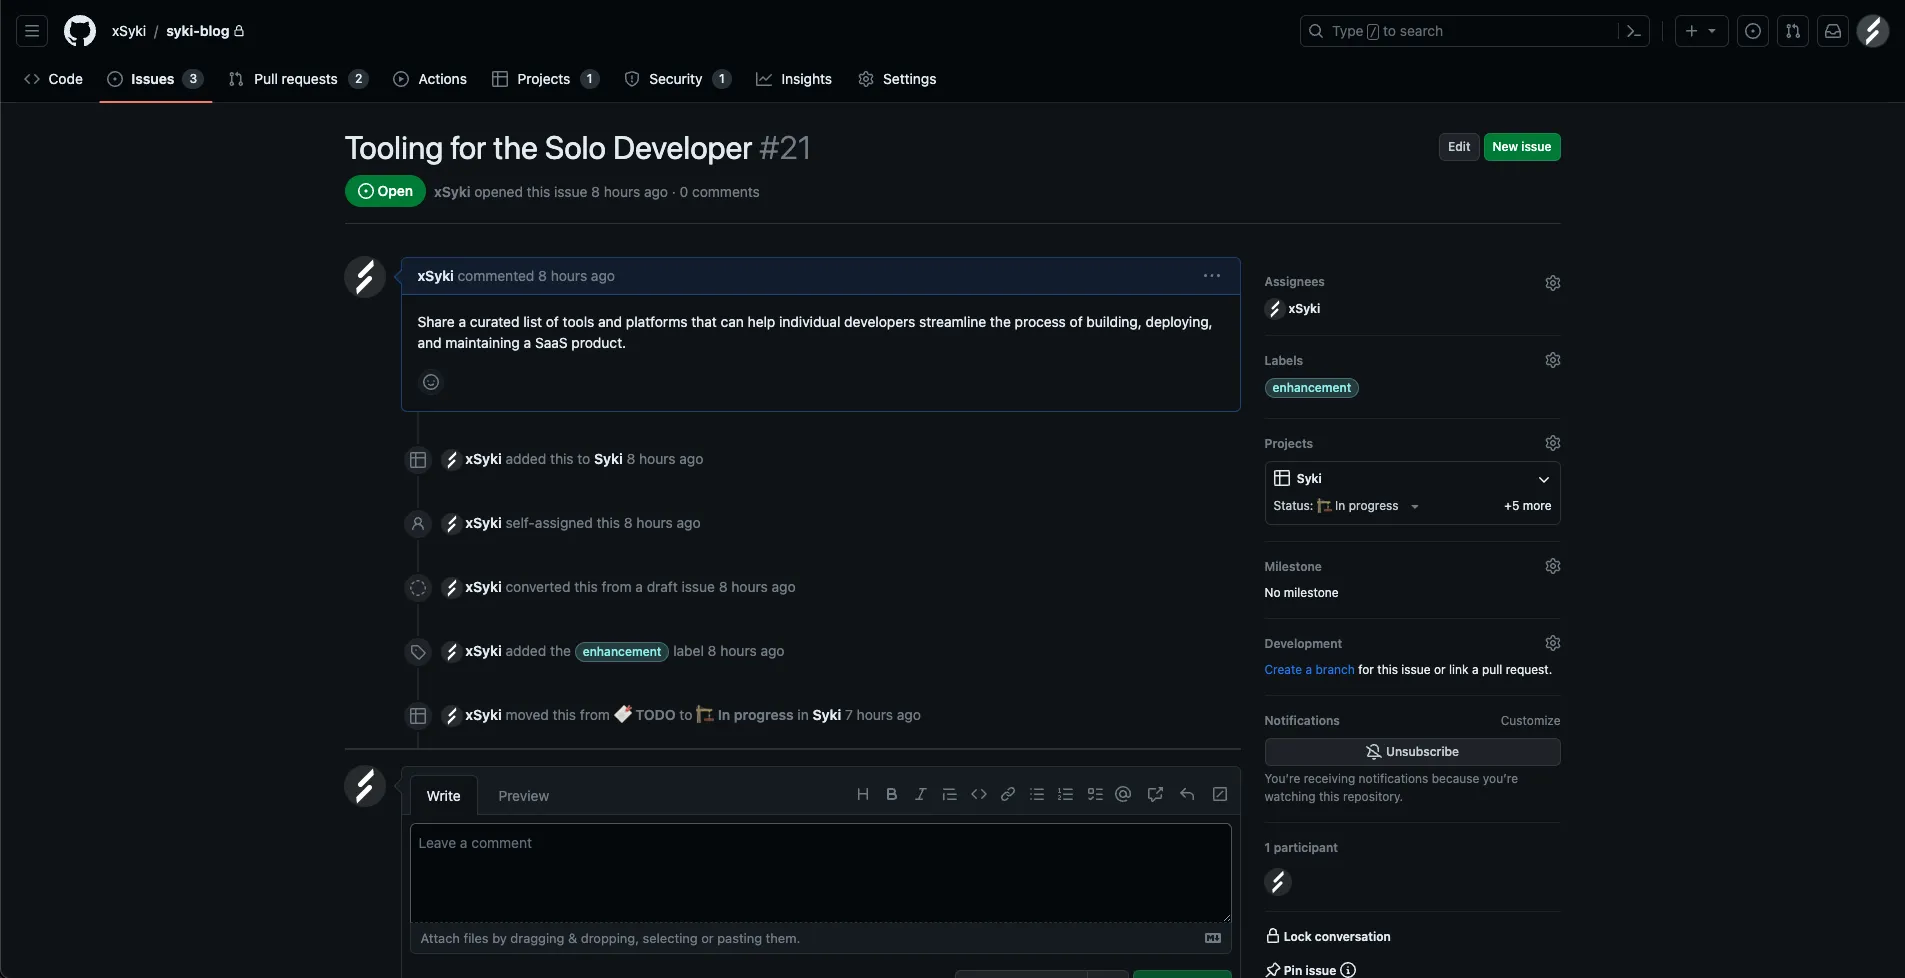The image size is (1905, 978).
Task: Click the Bold formatting icon
Action: [891, 794]
